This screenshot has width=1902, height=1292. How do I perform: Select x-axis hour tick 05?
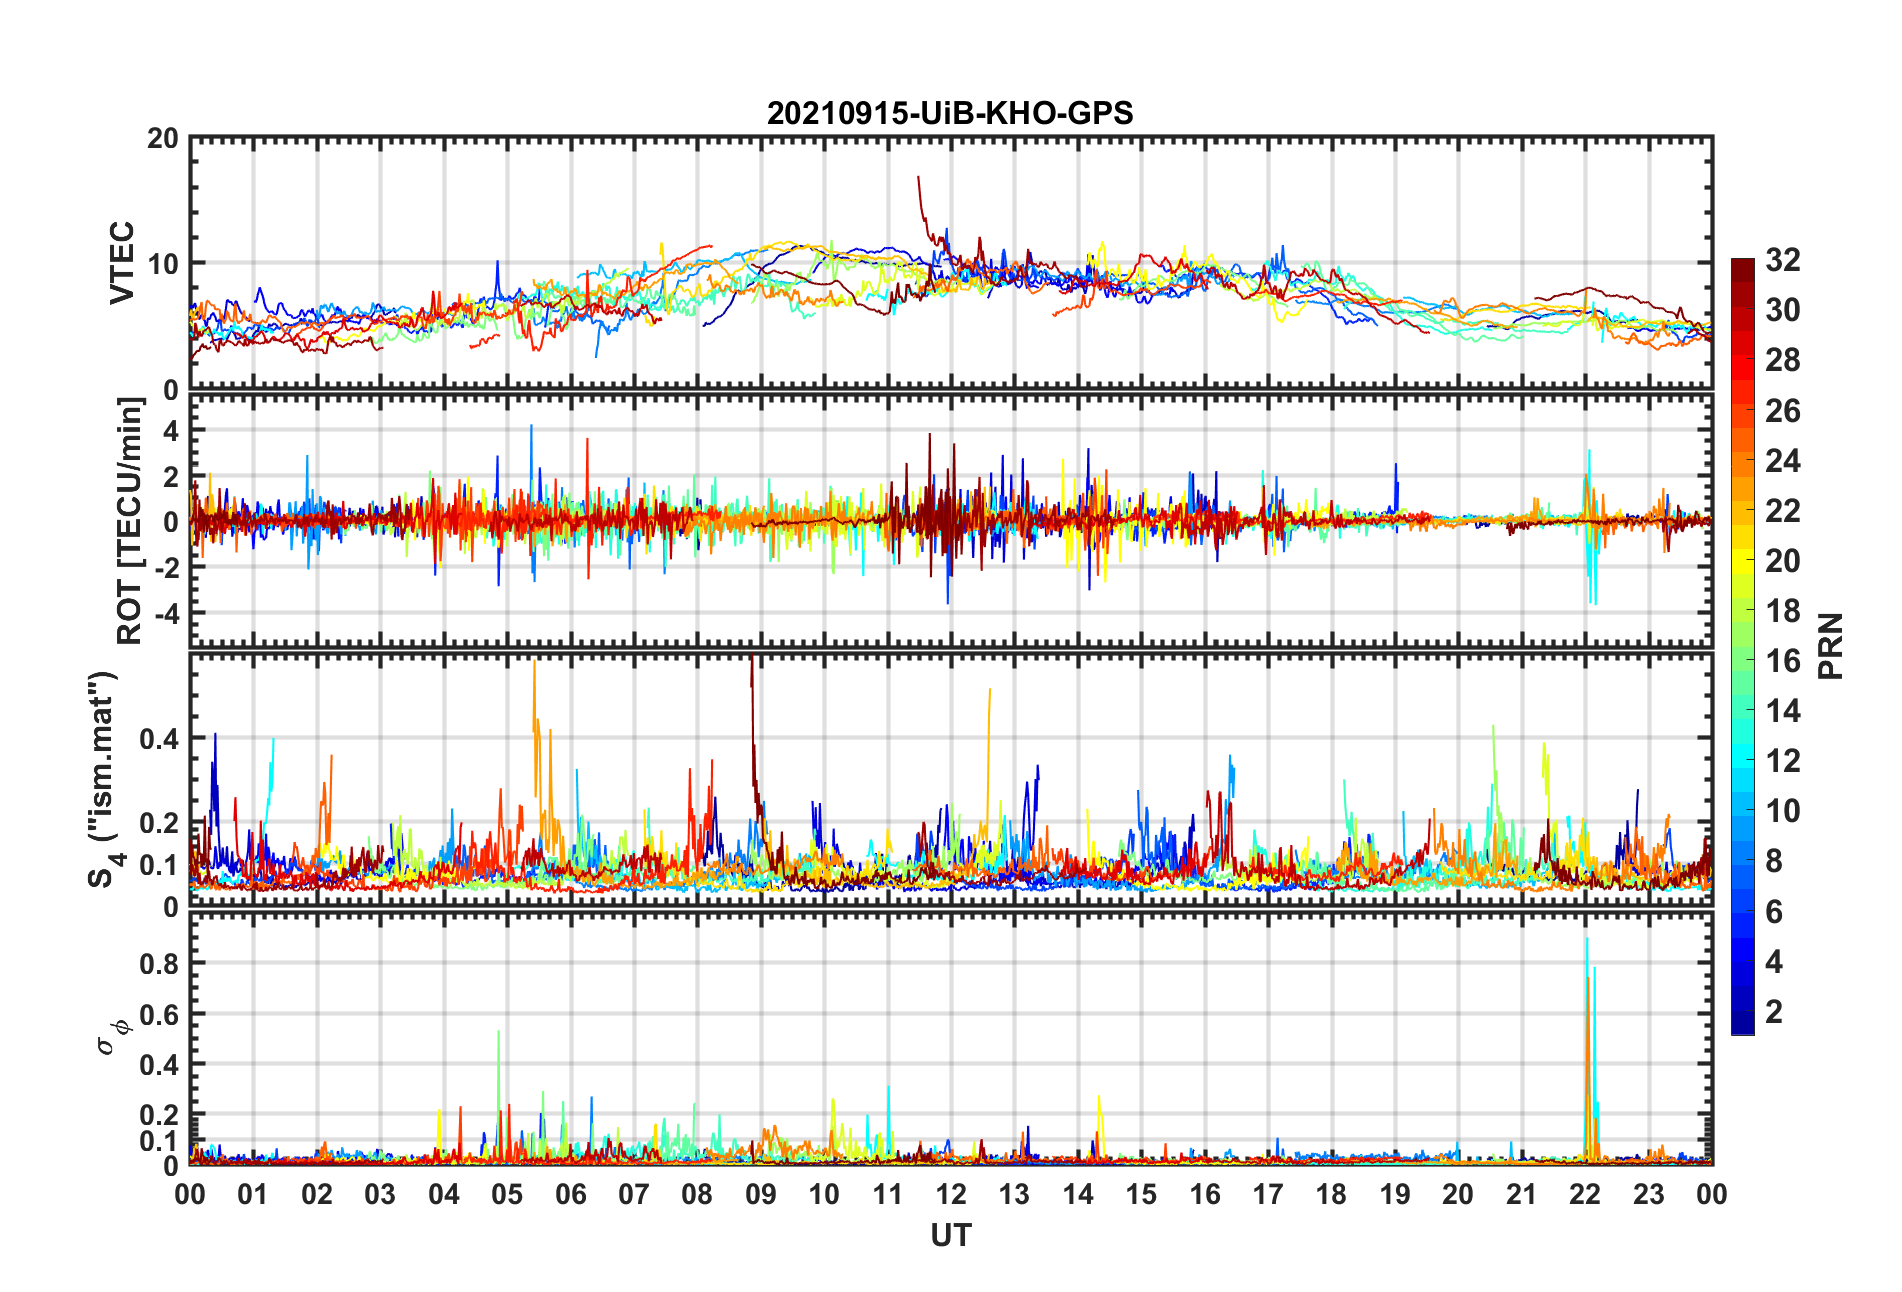[x=507, y=1194]
